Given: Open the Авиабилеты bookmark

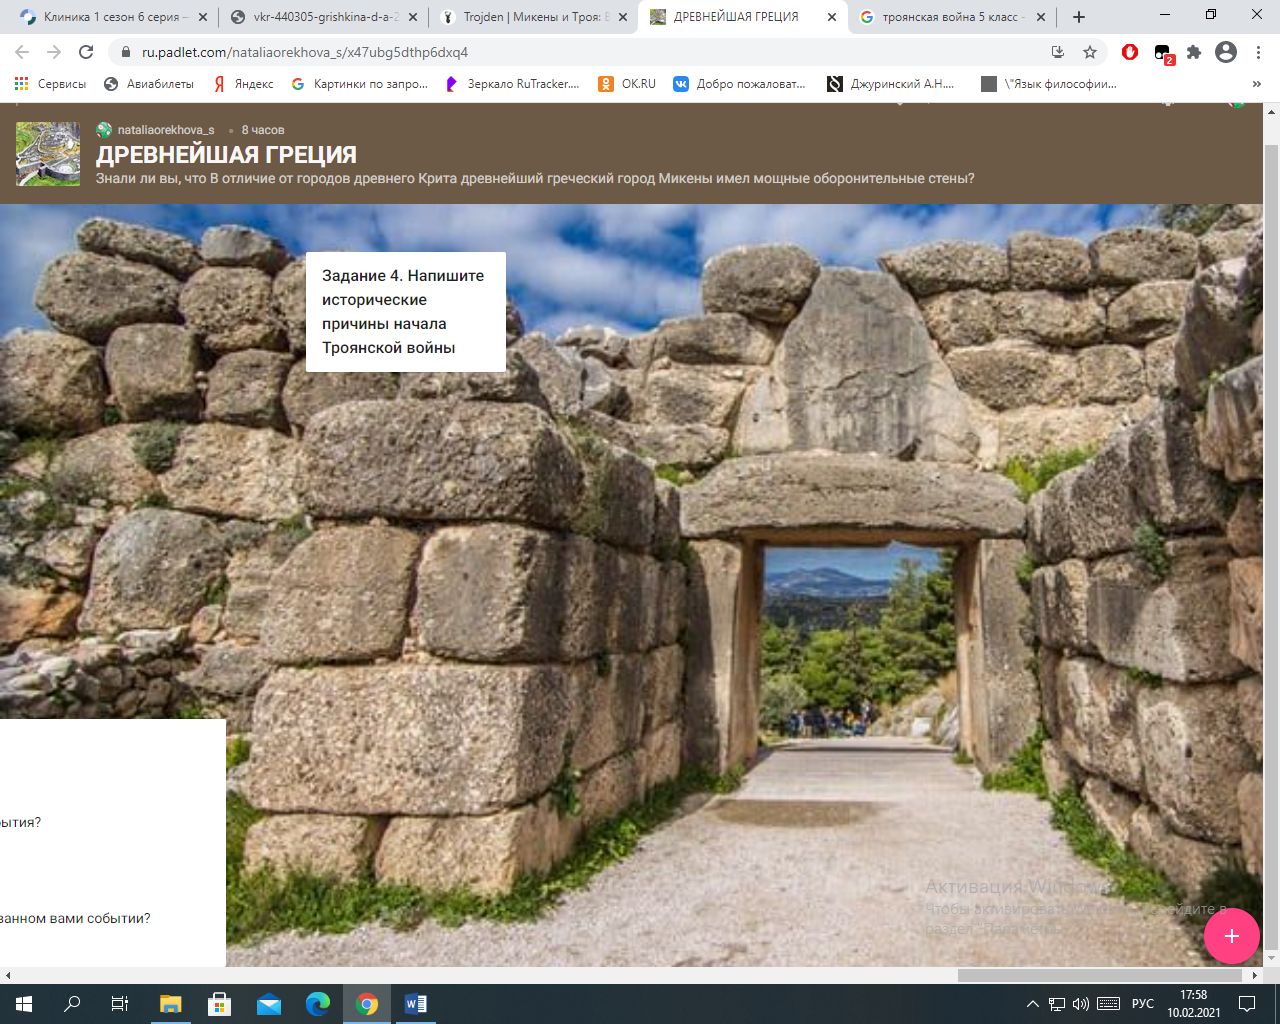Looking at the screenshot, I should coord(149,84).
